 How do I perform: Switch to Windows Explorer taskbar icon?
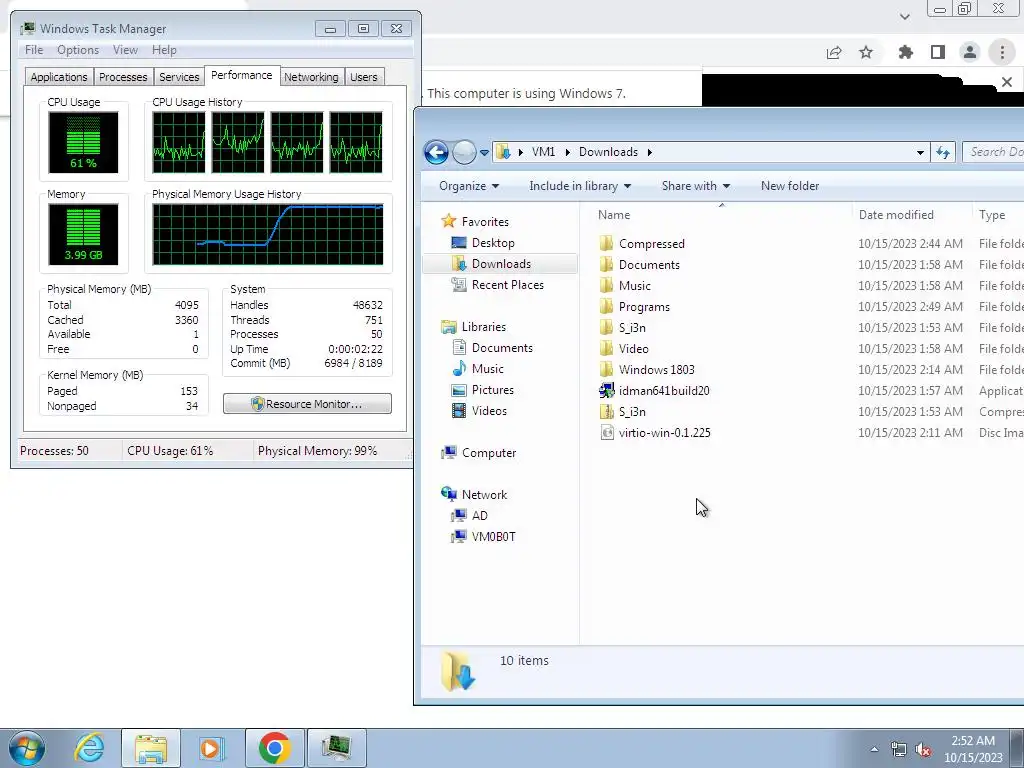click(x=151, y=748)
